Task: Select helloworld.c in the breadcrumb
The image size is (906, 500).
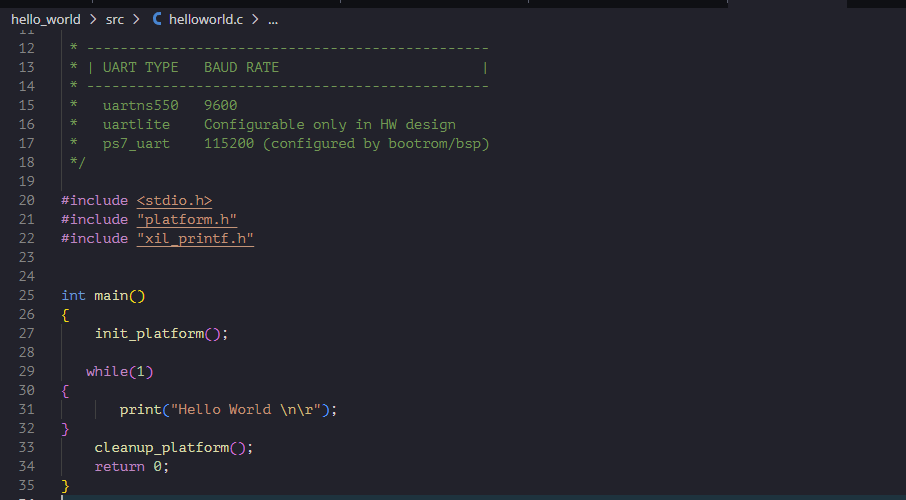Action: tap(206, 19)
